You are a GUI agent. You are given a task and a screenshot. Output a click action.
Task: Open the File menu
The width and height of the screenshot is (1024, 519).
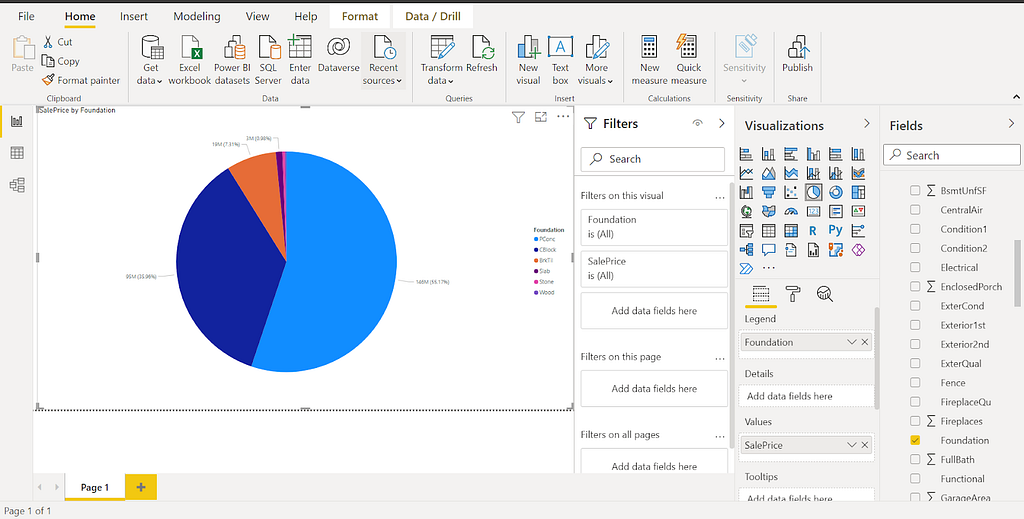(x=26, y=16)
